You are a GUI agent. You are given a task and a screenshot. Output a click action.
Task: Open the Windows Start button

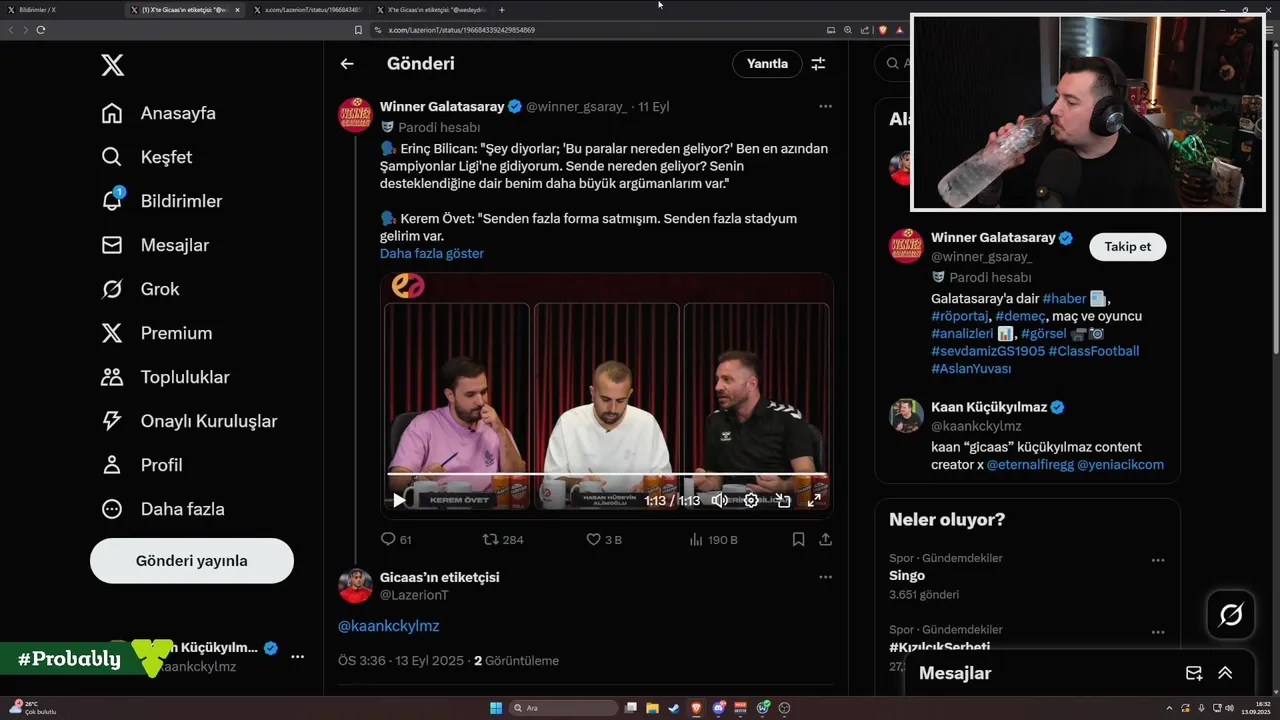pos(496,708)
